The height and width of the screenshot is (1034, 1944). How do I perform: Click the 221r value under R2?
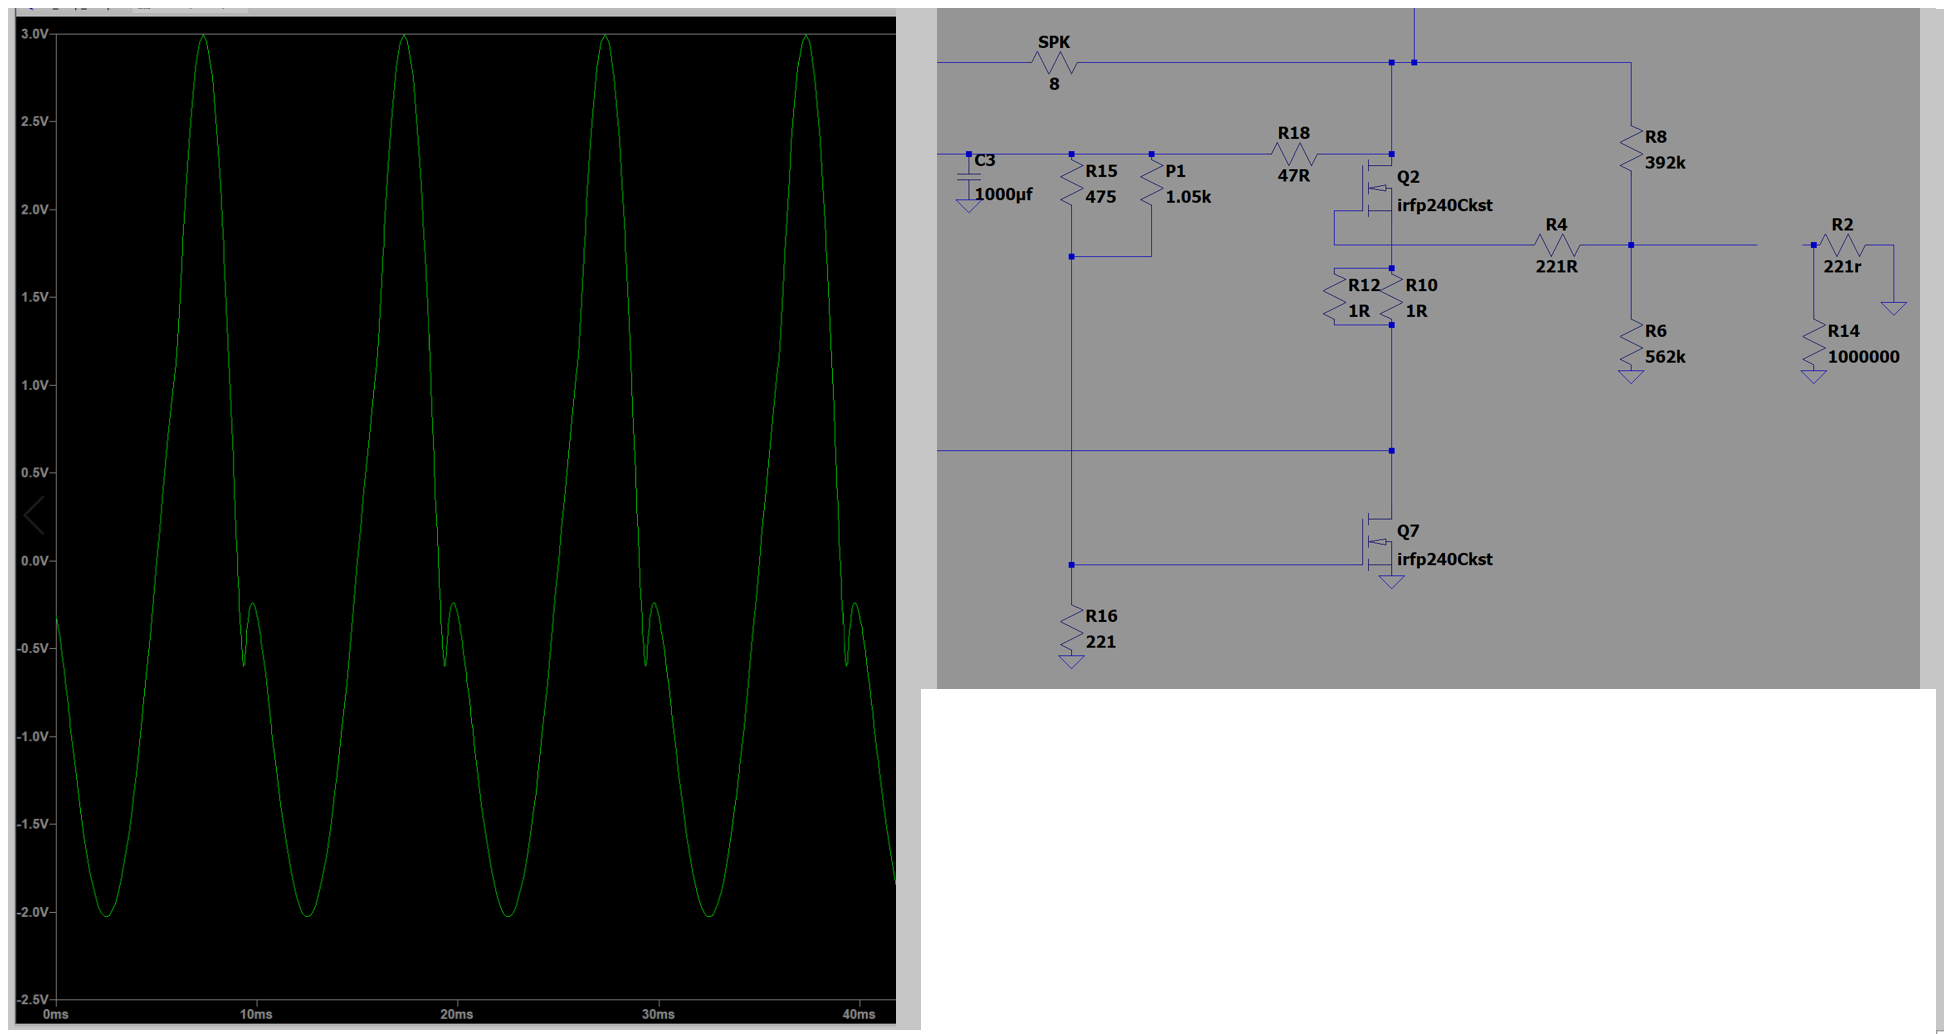tap(1842, 267)
